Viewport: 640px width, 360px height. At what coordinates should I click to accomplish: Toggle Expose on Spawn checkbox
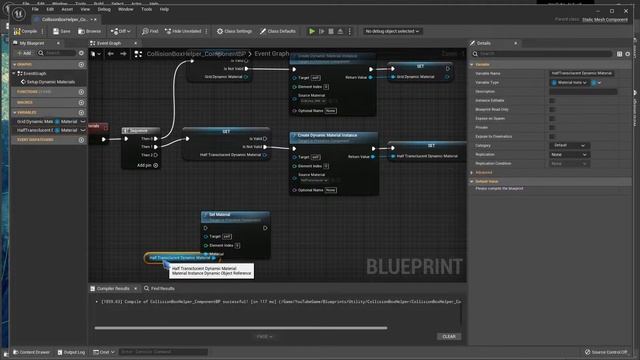(x=552, y=118)
